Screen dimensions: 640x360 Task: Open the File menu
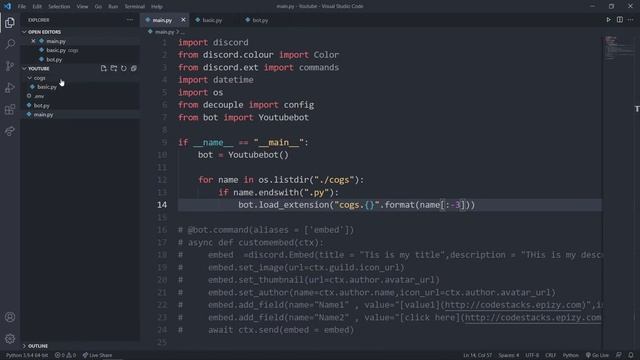[22, 7]
